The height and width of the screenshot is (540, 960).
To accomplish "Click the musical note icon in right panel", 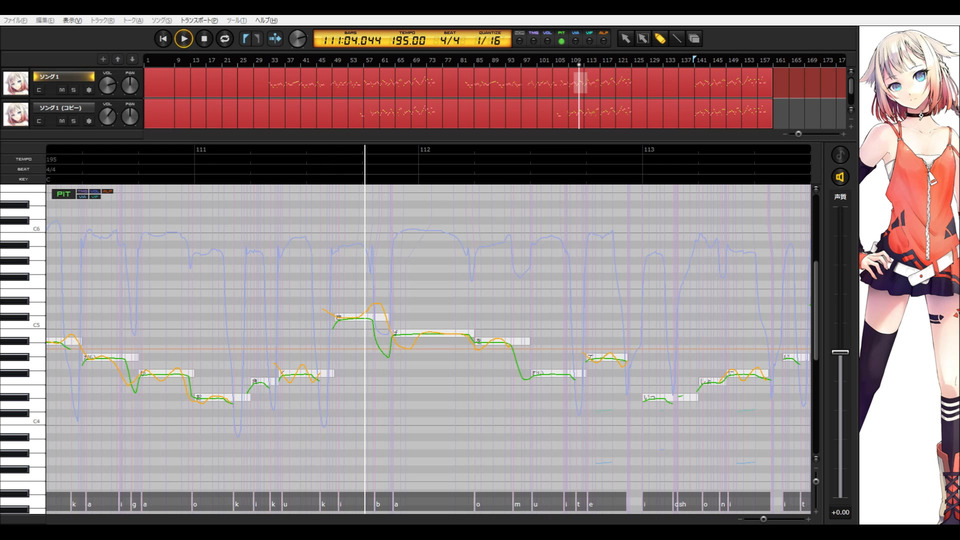I will [840, 154].
